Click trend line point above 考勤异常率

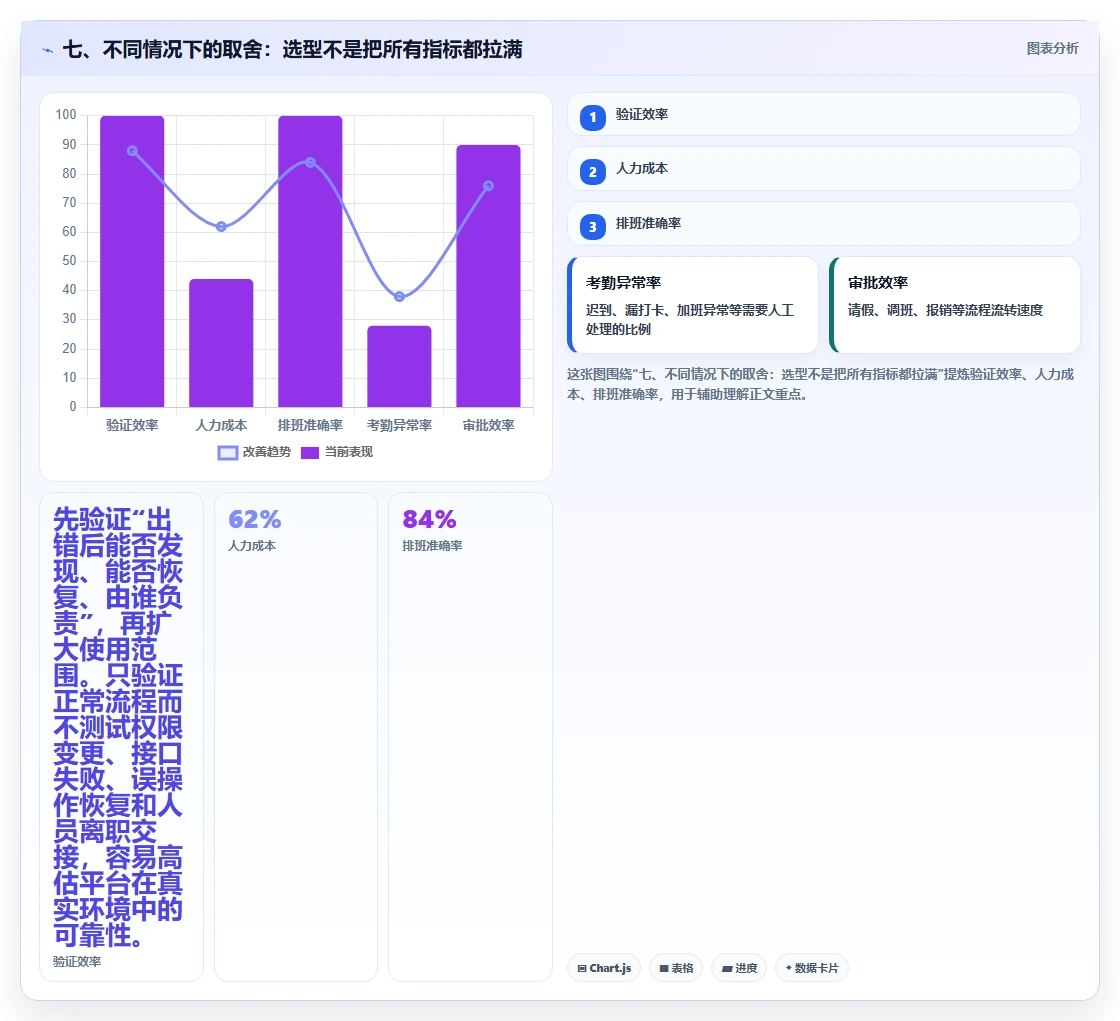tap(399, 297)
